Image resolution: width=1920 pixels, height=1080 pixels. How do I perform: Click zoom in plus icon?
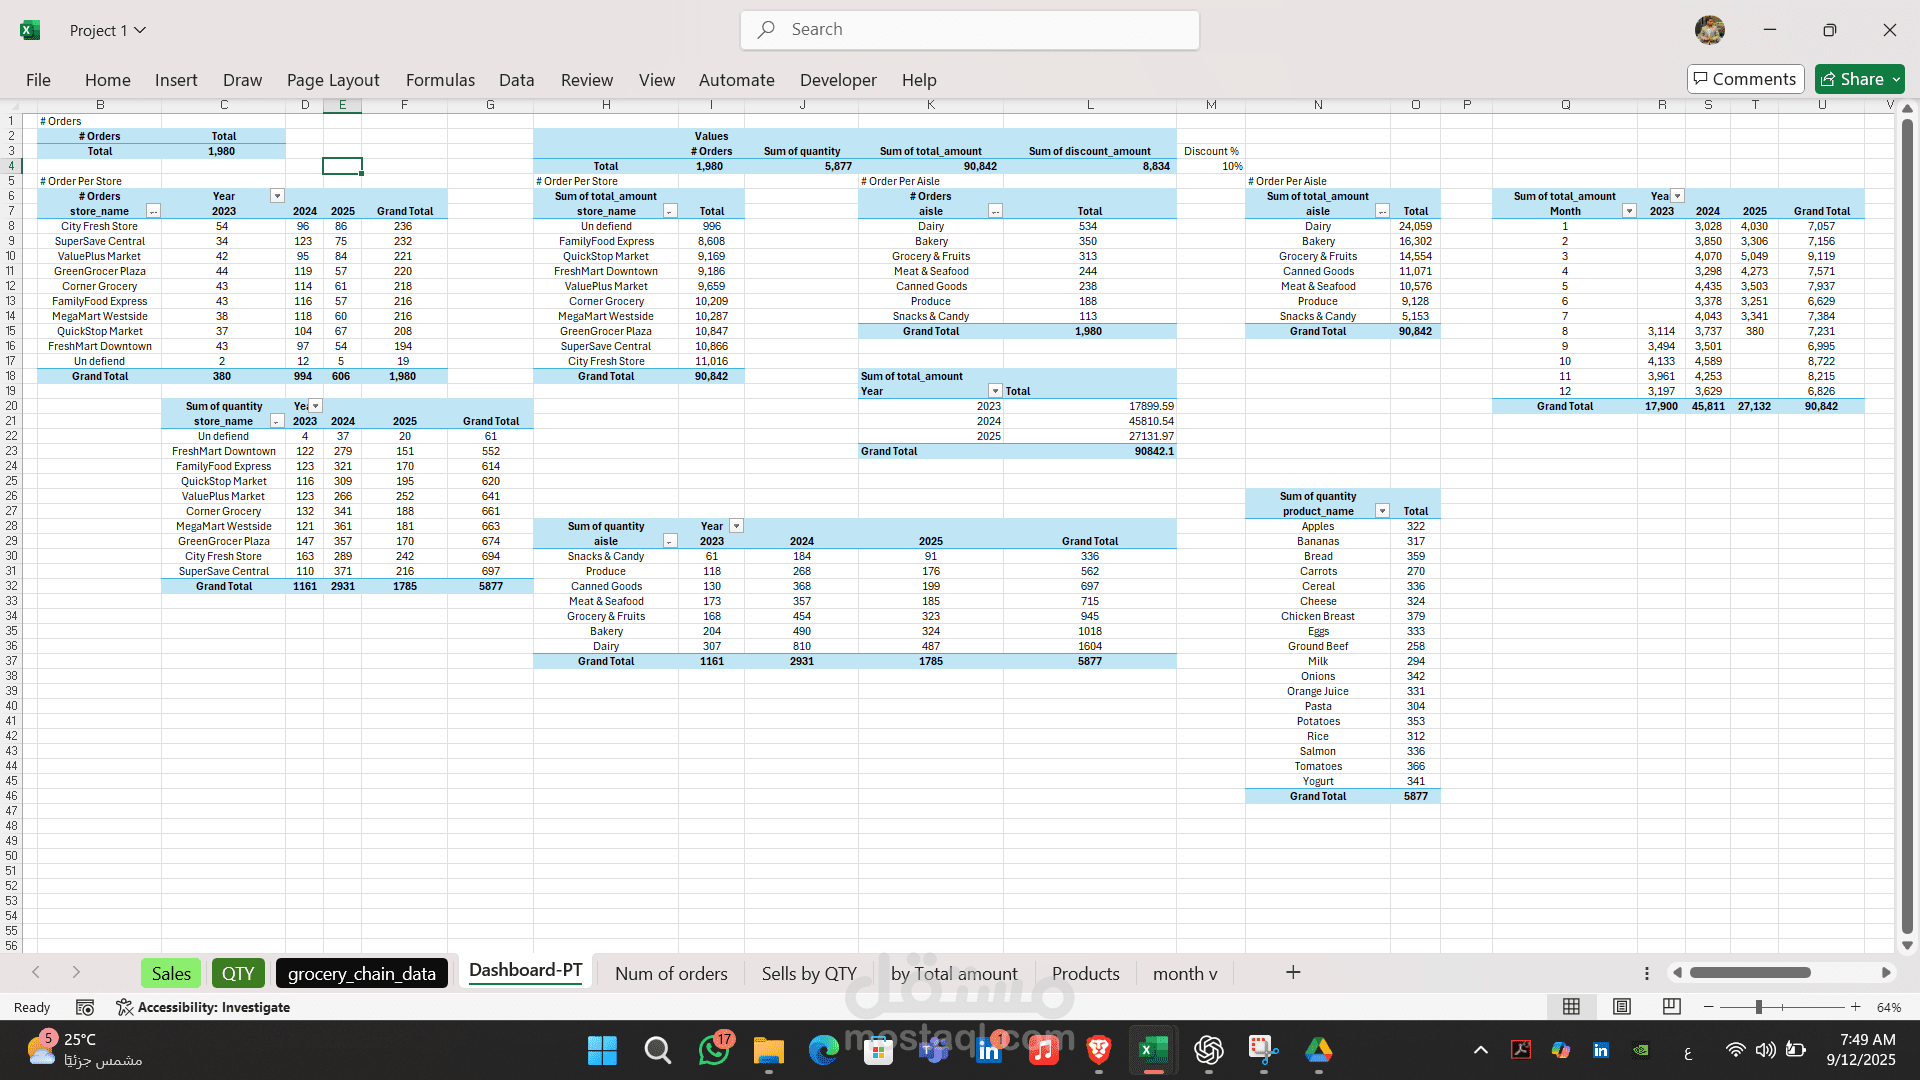pos(1856,1007)
